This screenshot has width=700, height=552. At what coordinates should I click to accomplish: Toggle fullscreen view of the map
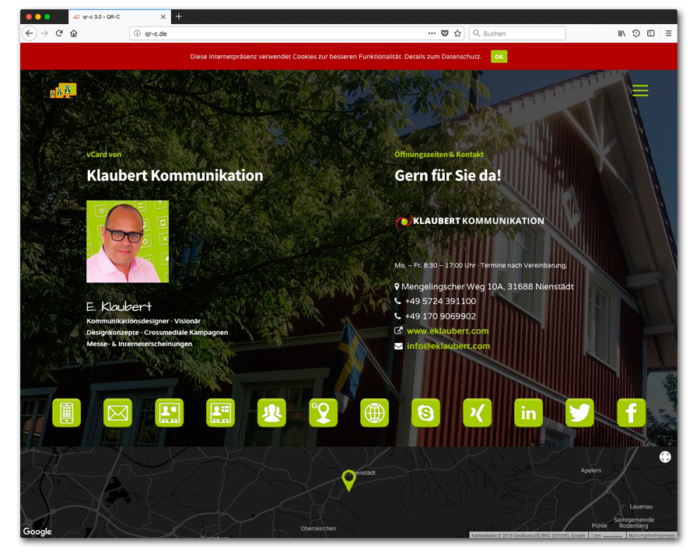click(665, 457)
